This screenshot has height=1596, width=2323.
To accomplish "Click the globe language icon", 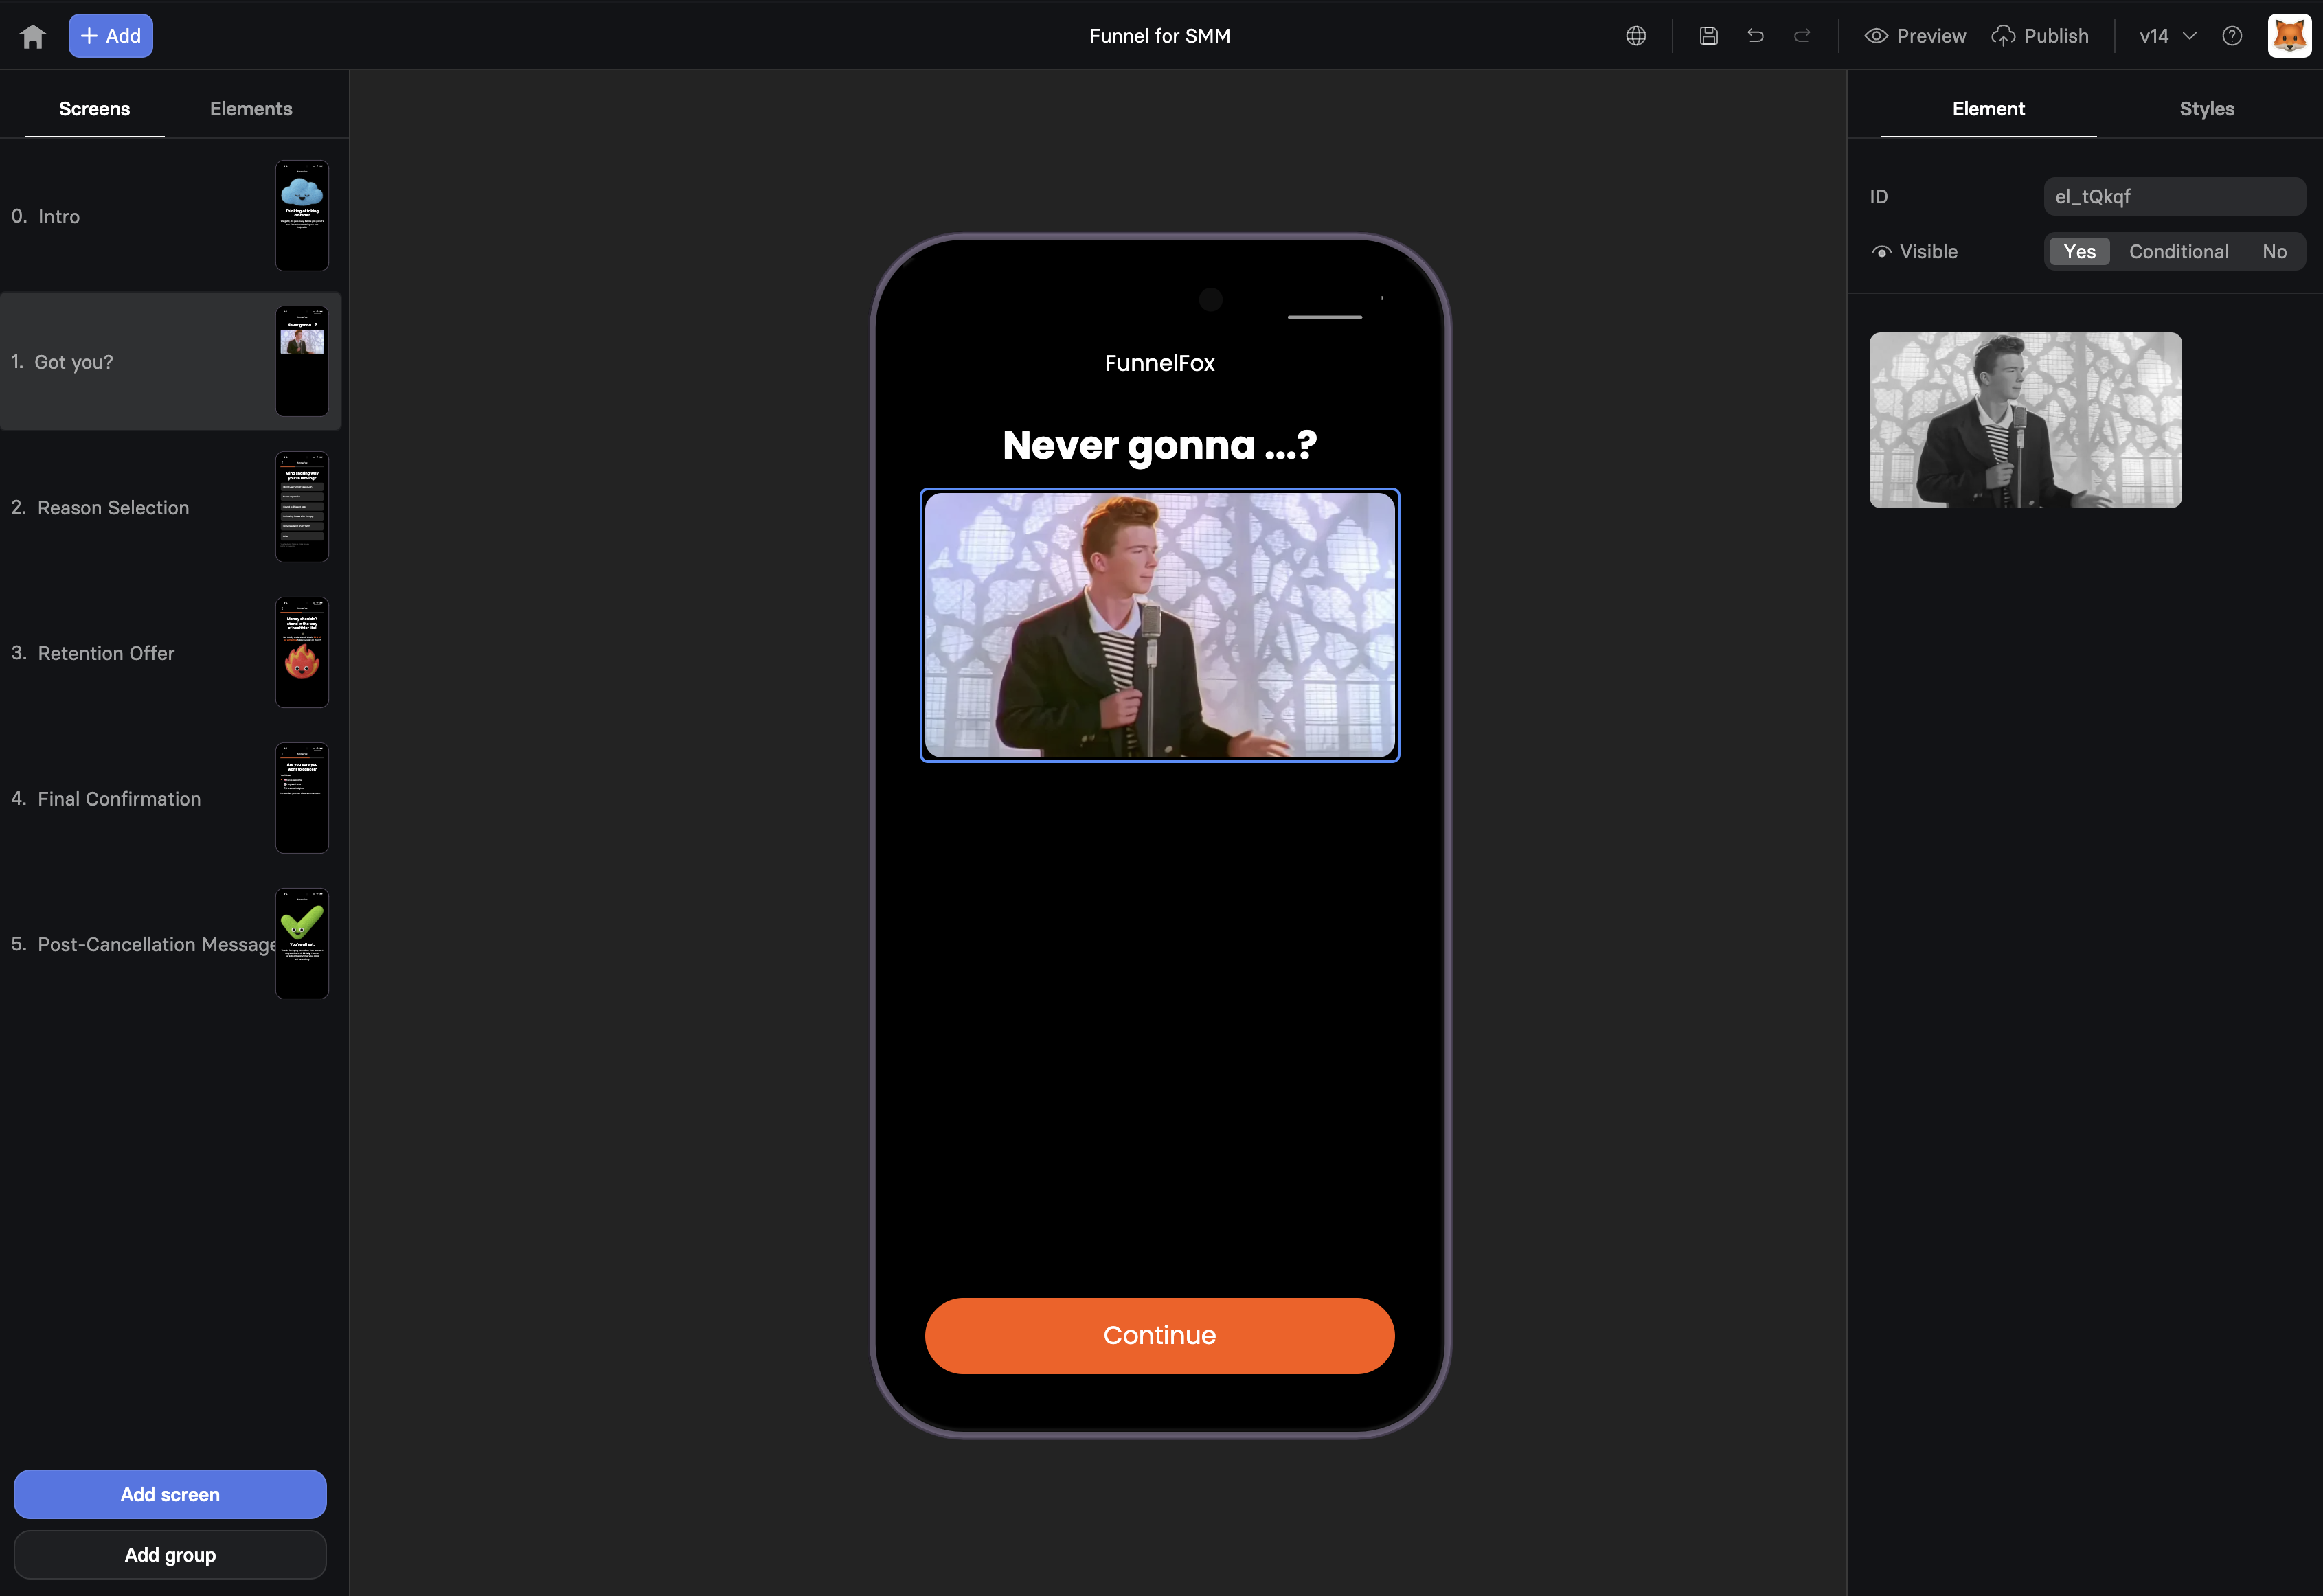I will [x=1636, y=36].
